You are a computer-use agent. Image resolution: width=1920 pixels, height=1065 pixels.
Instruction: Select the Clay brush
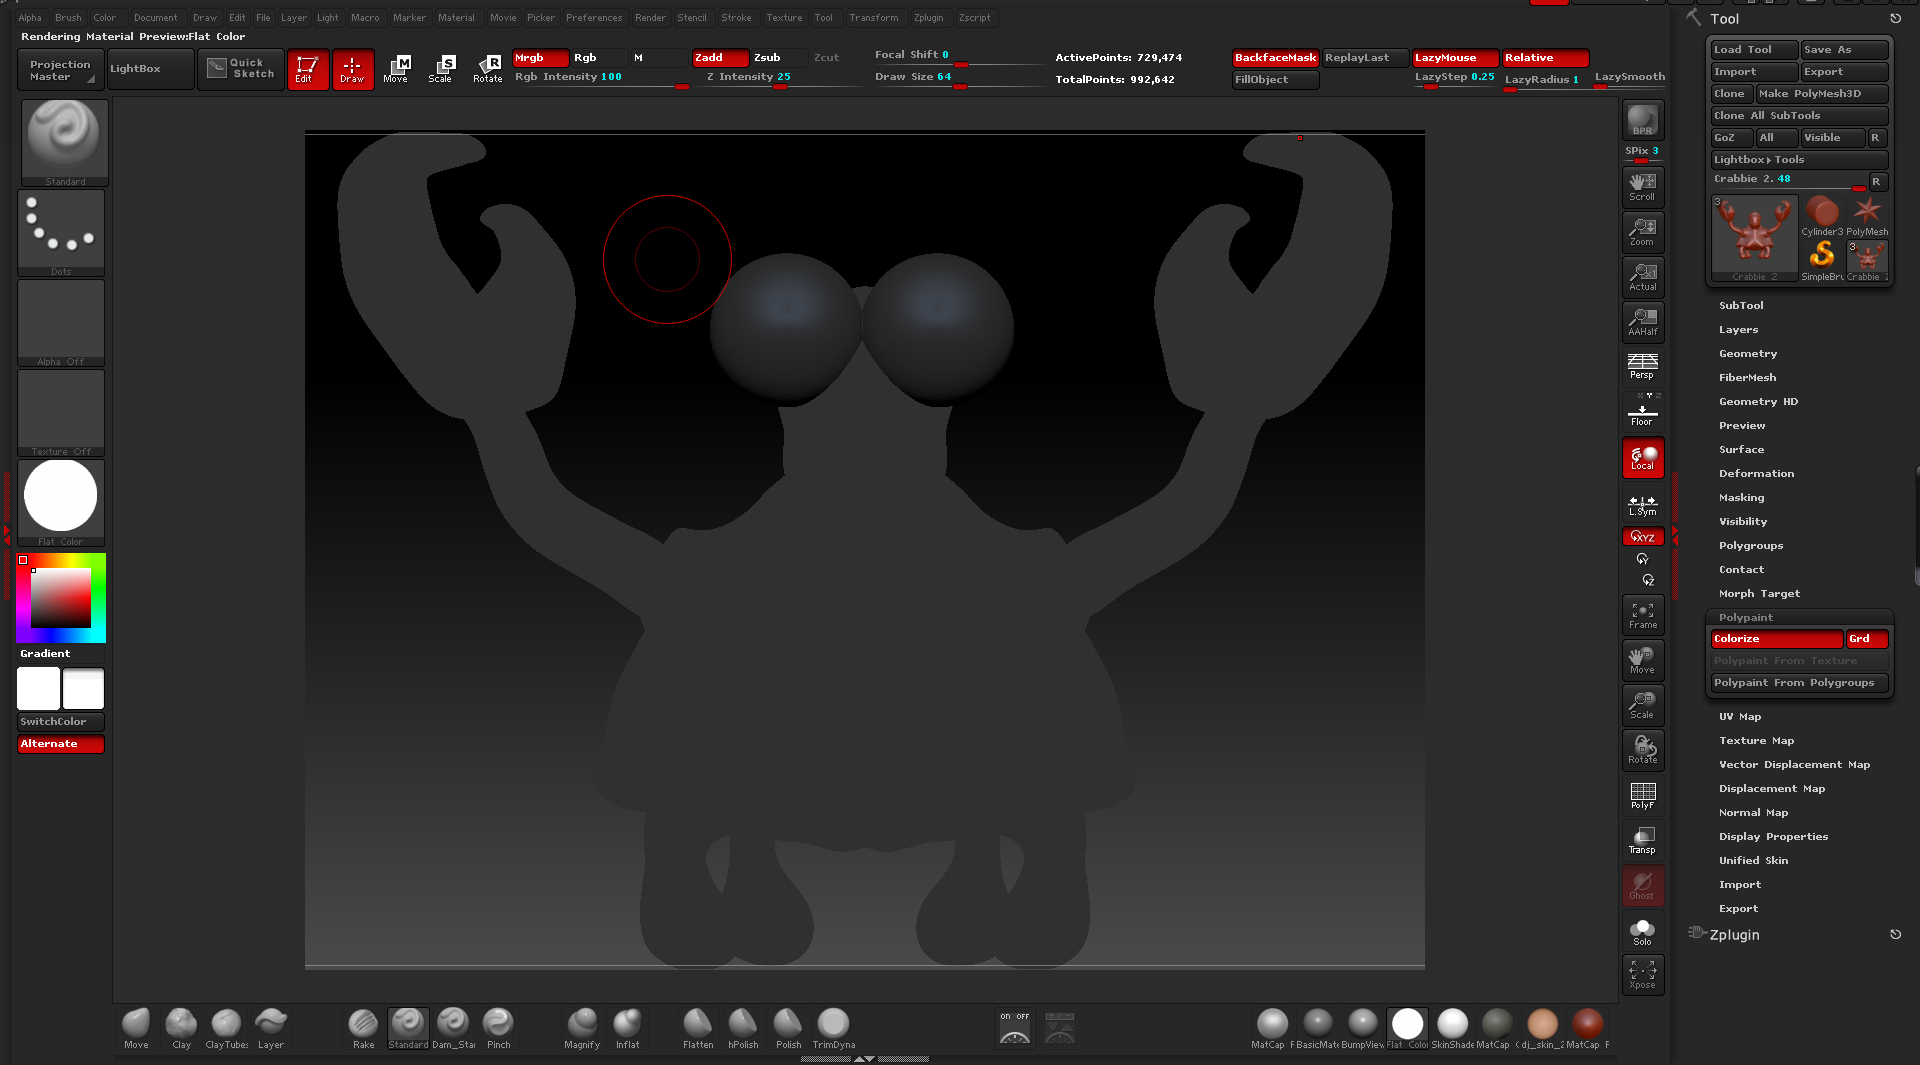(181, 1028)
